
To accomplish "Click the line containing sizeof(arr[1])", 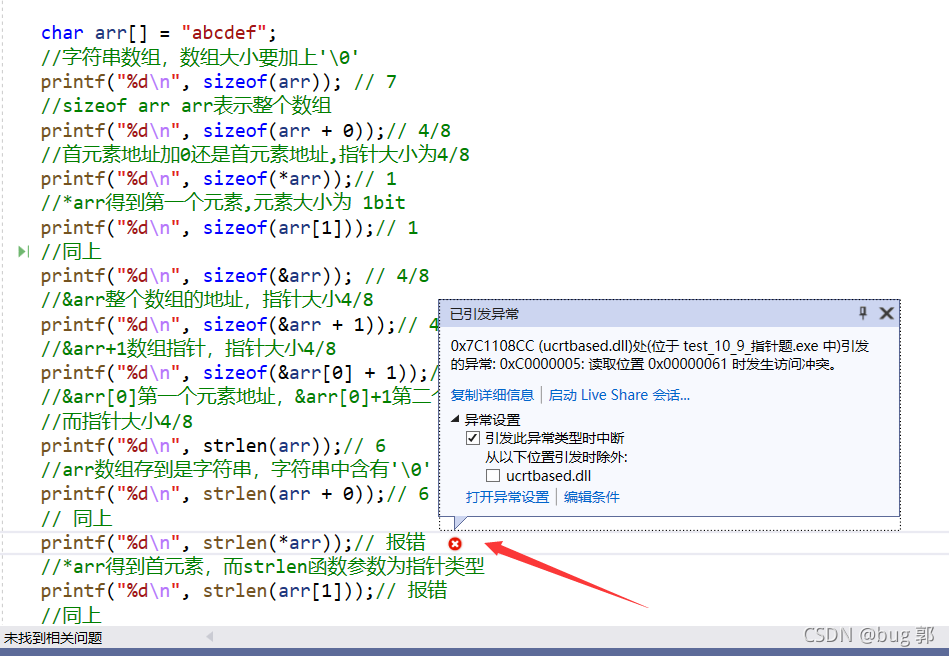I will pos(229,228).
